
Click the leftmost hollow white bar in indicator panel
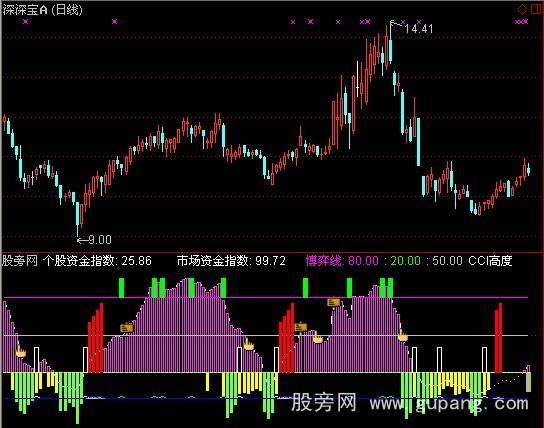coord(36,359)
